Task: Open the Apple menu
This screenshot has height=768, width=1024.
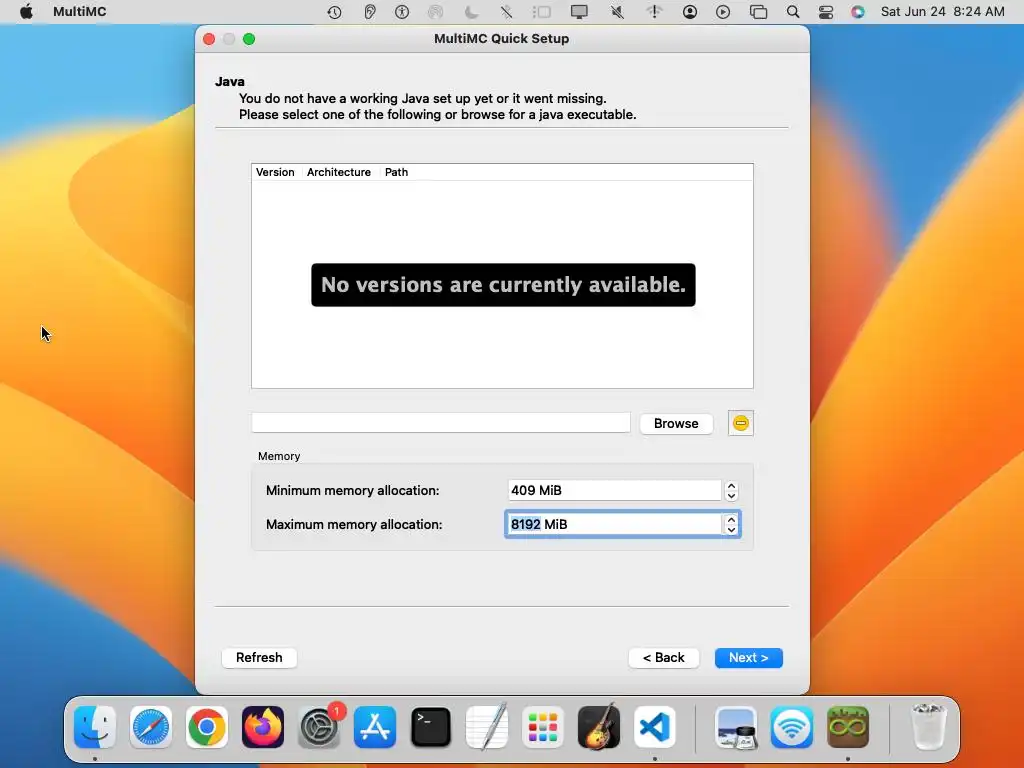Action: coord(26,12)
